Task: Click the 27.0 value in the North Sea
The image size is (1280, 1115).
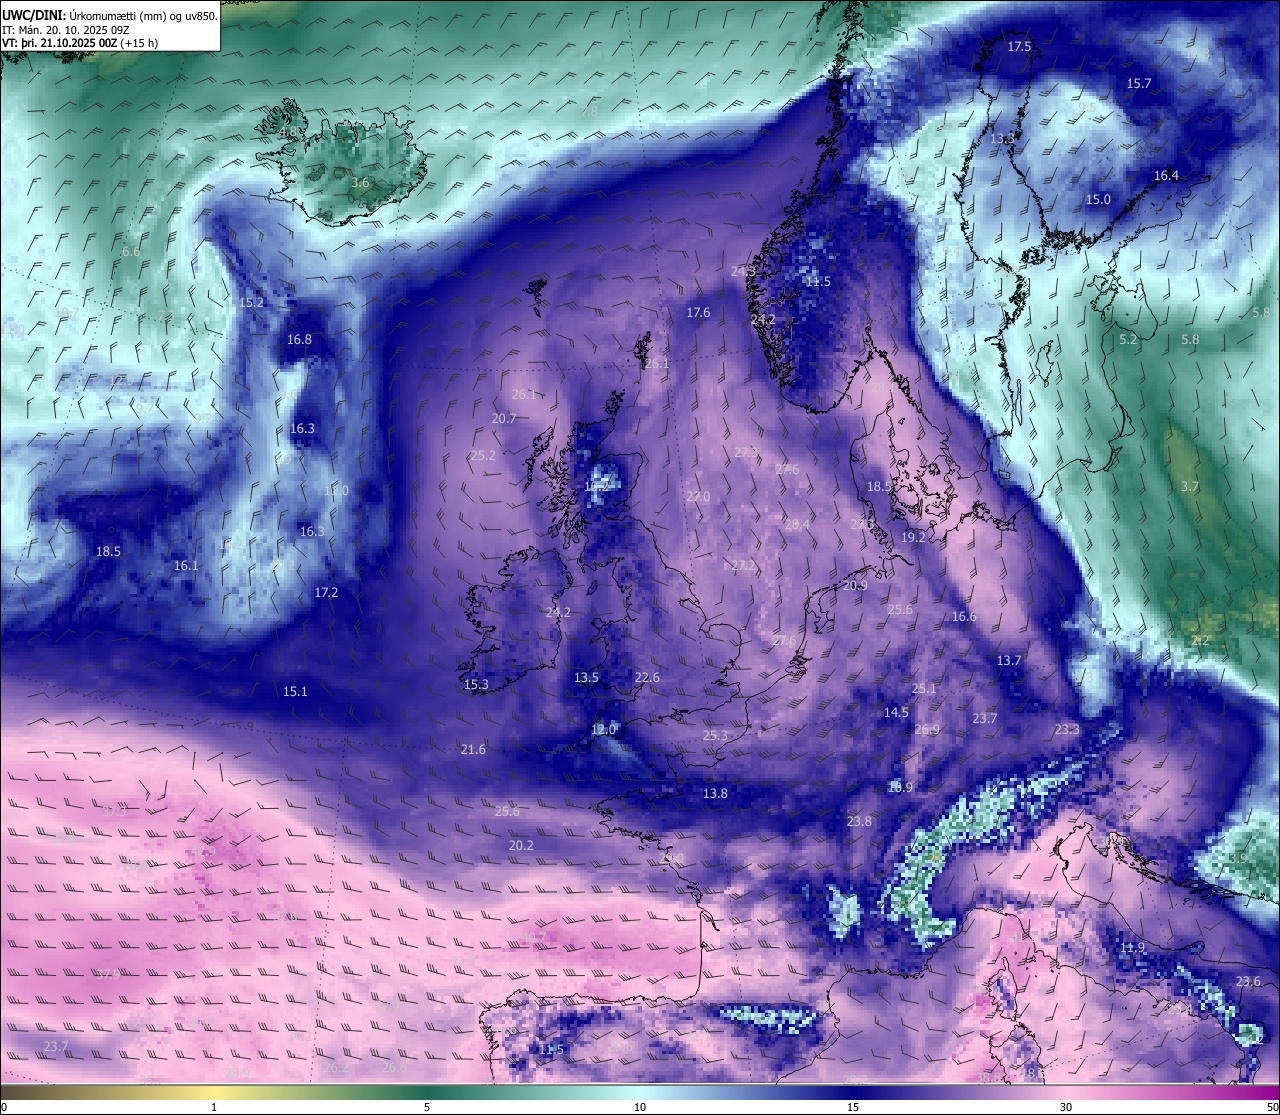Action: click(698, 496)
